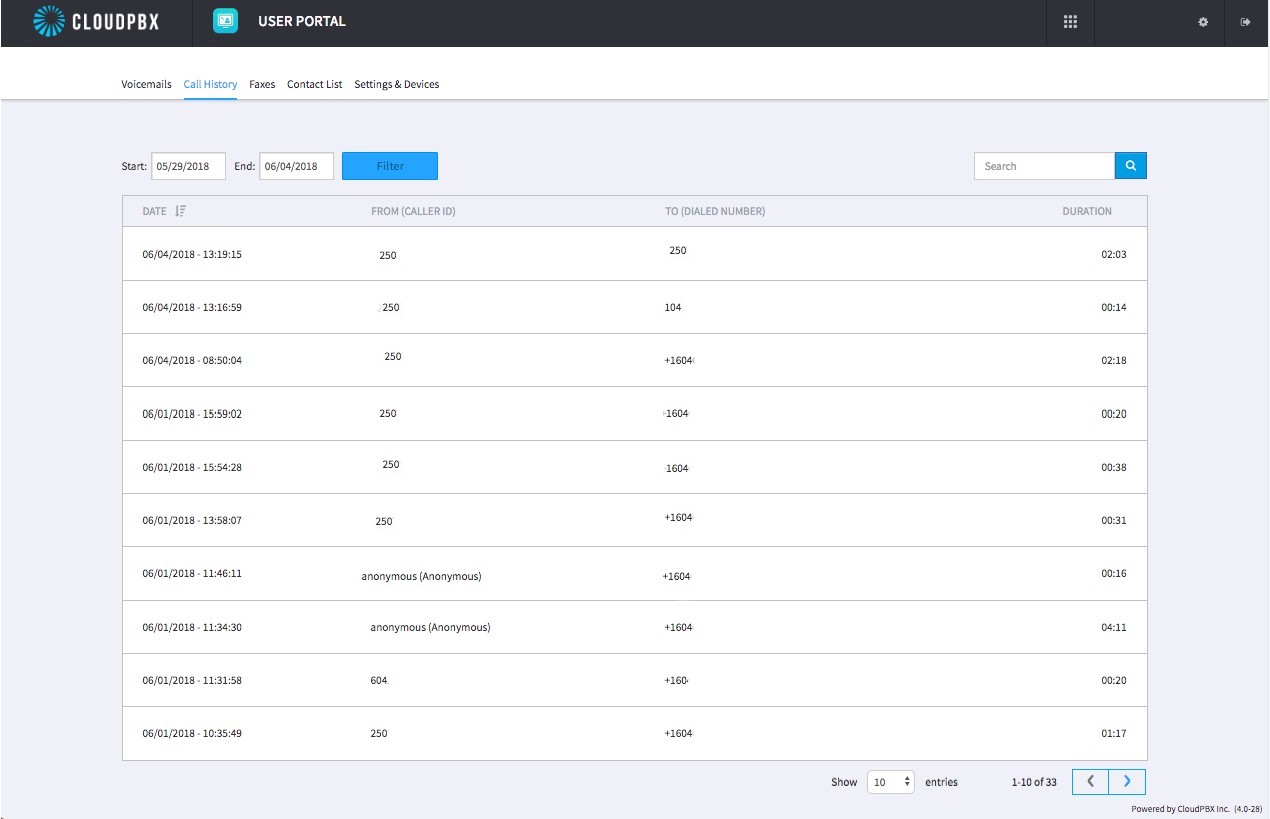Open the apps grid menu

[1070, 22]
